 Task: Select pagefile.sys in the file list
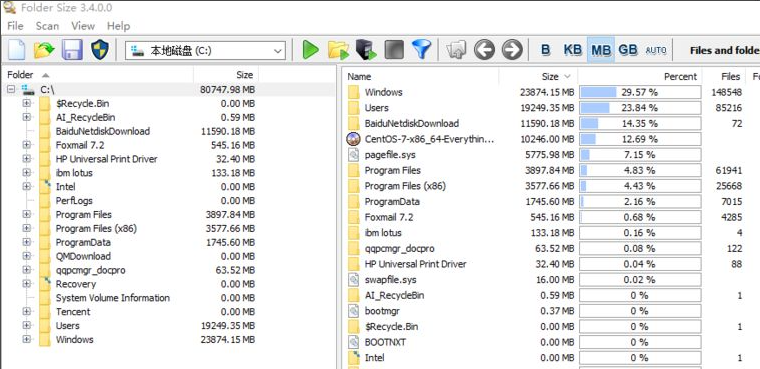click(390, 155)
